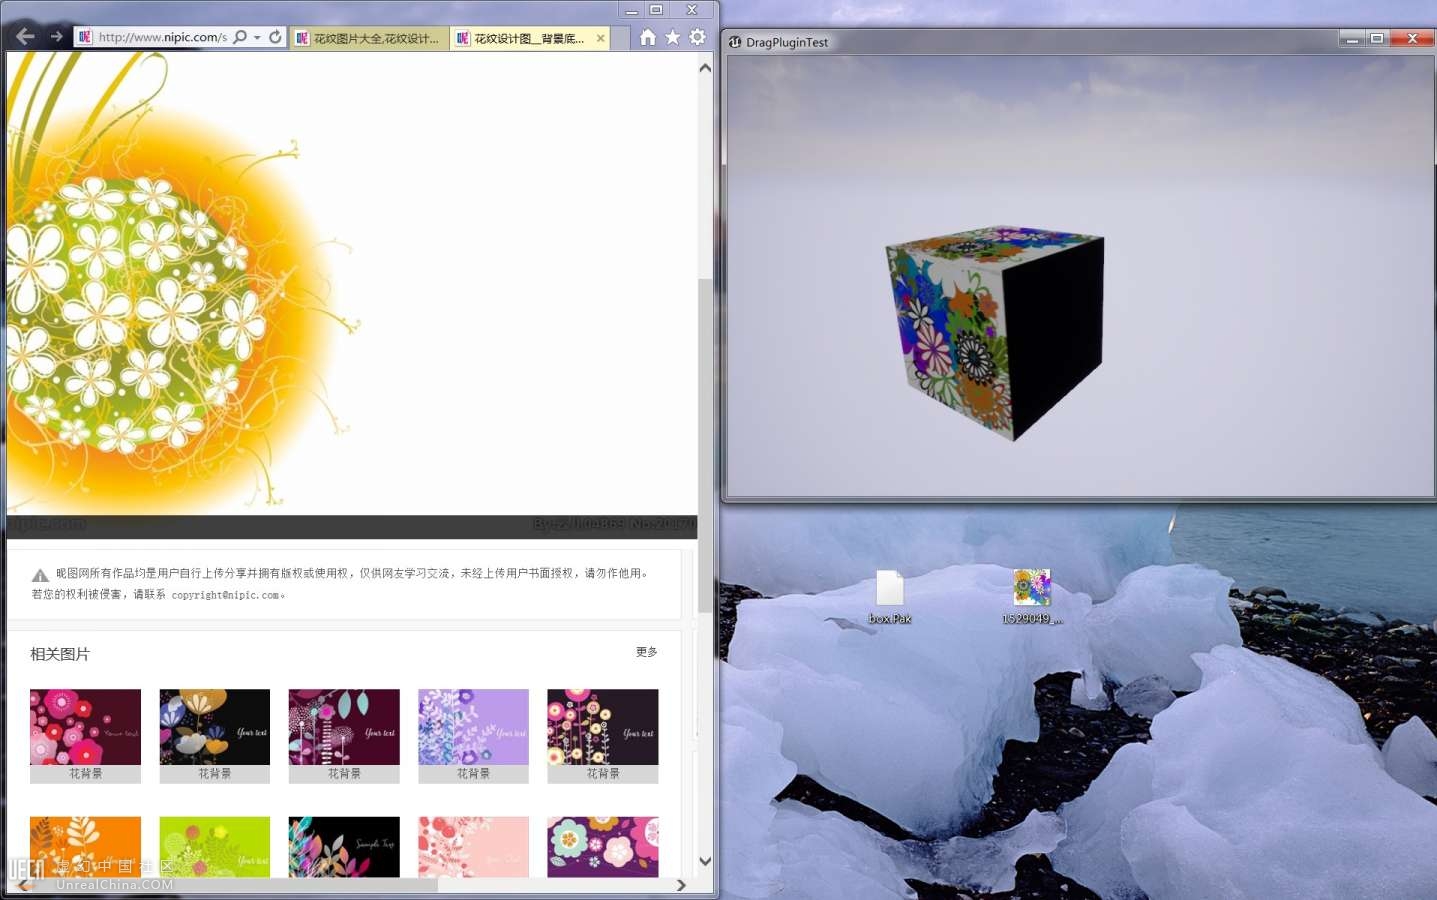Select the 1529049 image file on desktop
The width and height of the screenshot is (1437, 900).
coord(1031,589)
